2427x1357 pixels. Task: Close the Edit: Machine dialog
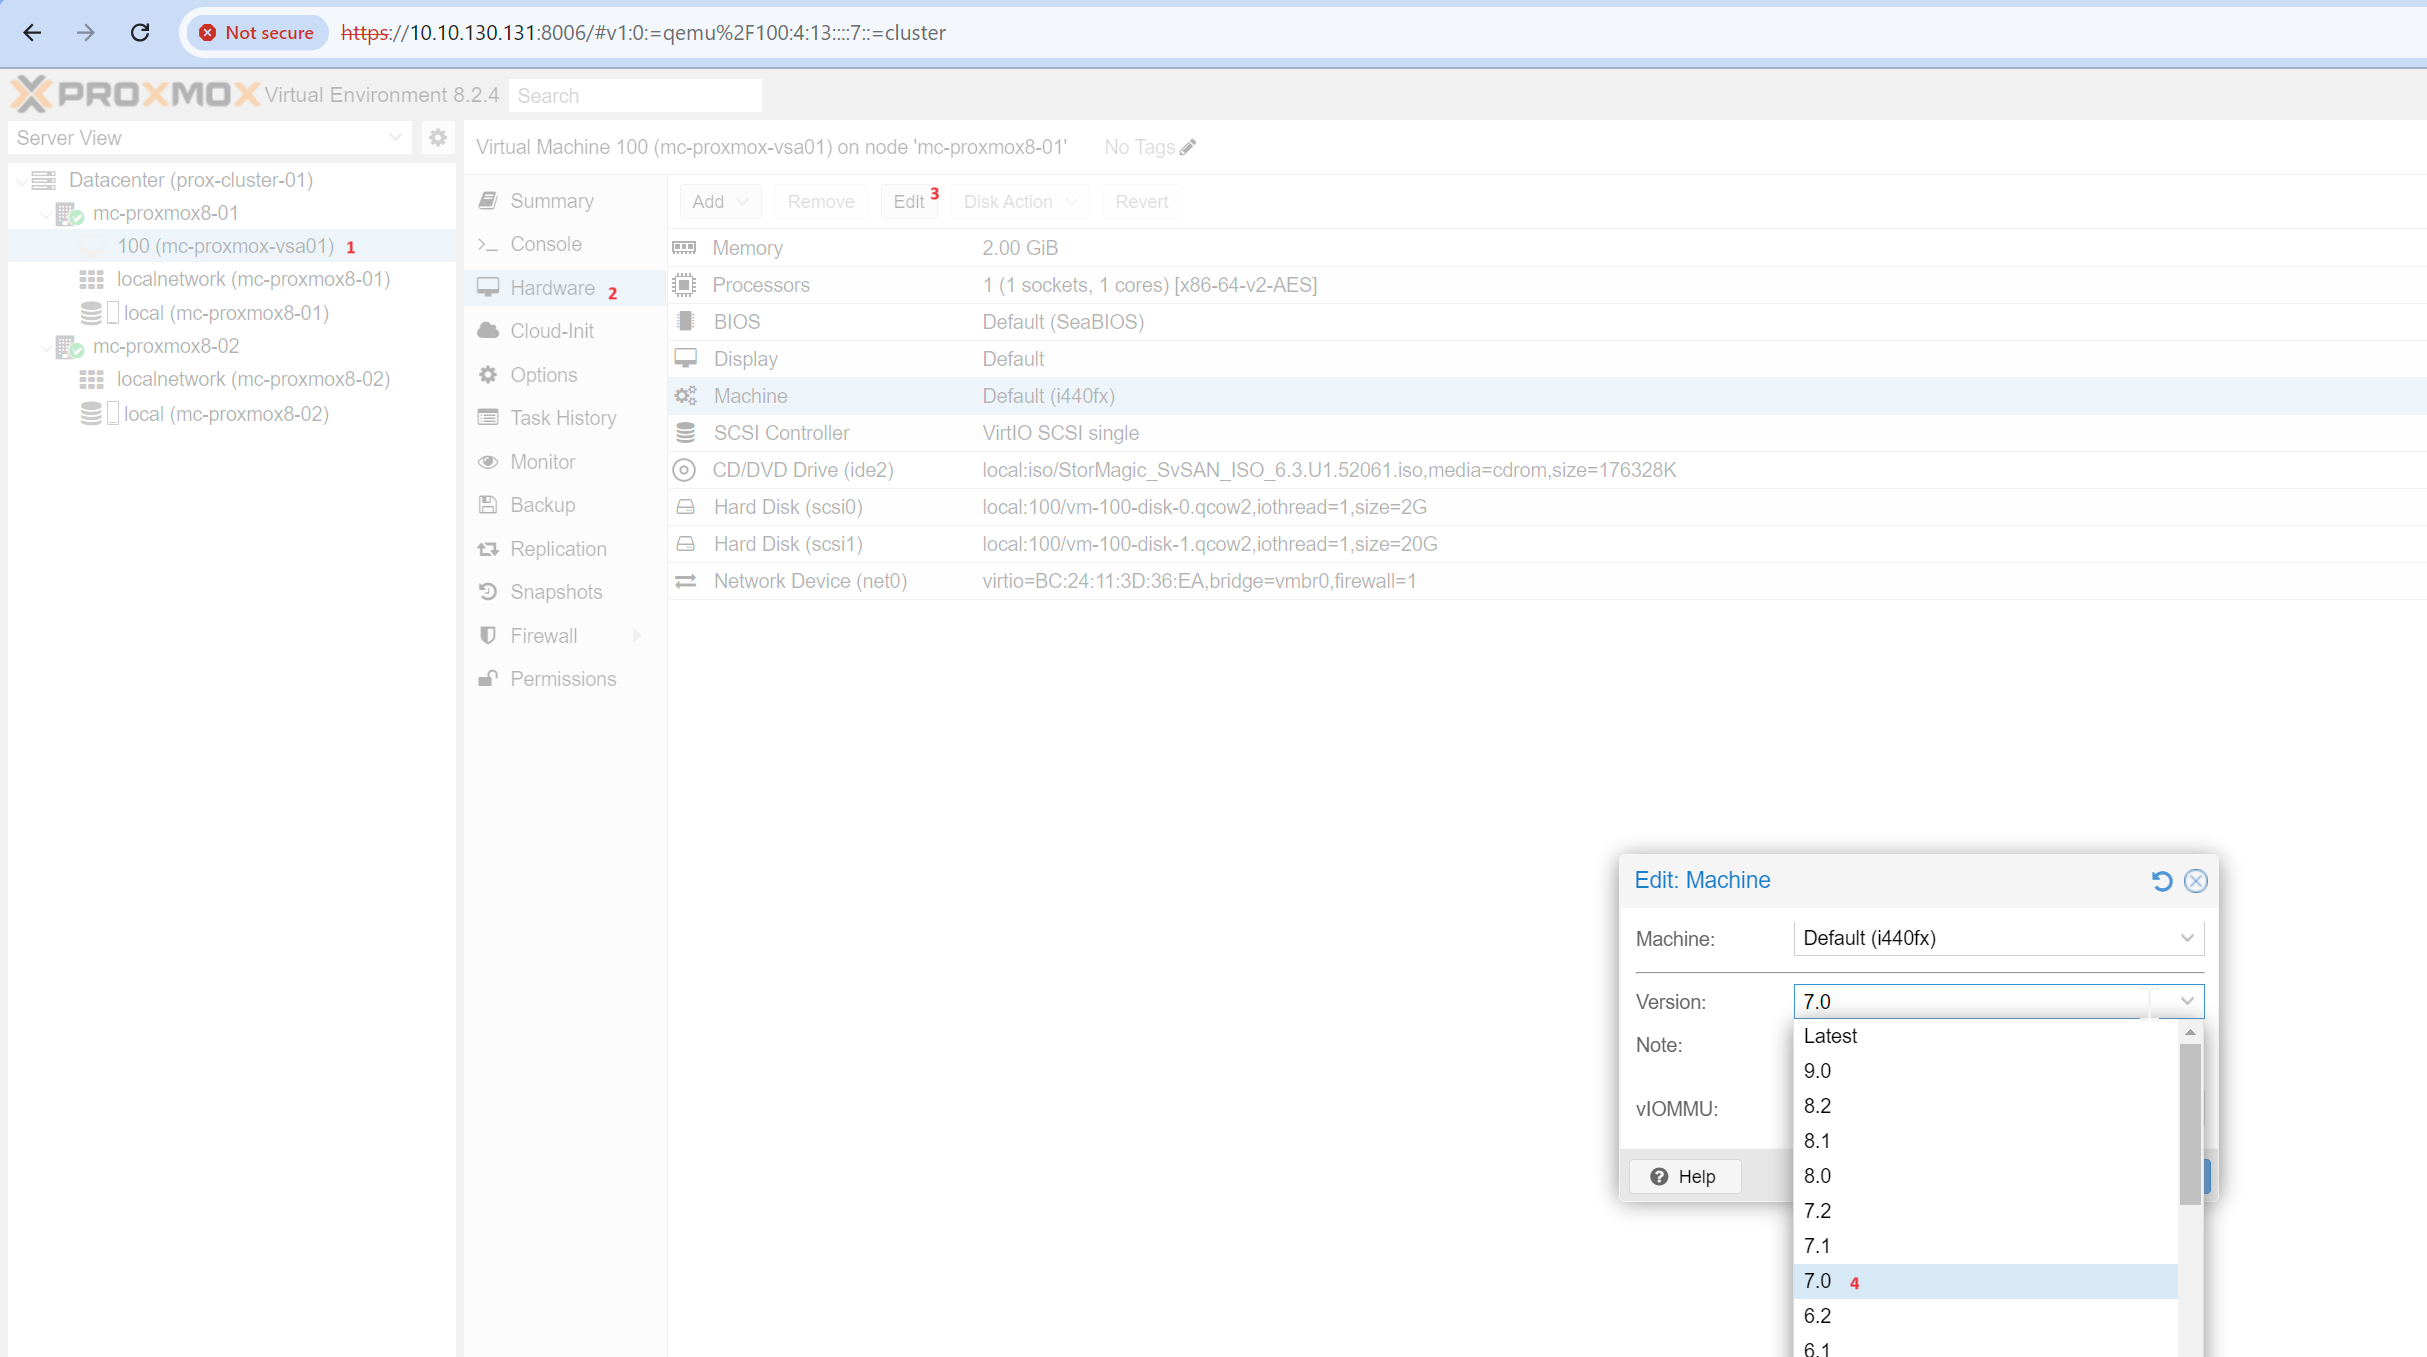click(2196, 881)
